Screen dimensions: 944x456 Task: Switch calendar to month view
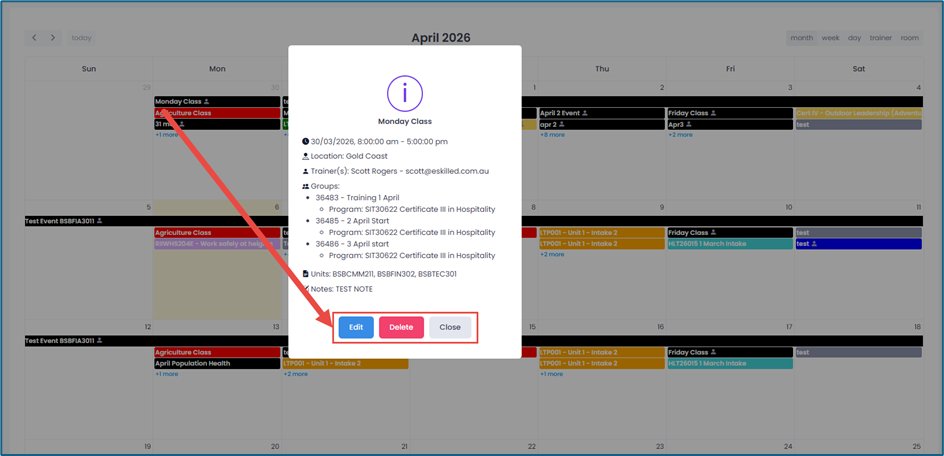click(801, 38)
